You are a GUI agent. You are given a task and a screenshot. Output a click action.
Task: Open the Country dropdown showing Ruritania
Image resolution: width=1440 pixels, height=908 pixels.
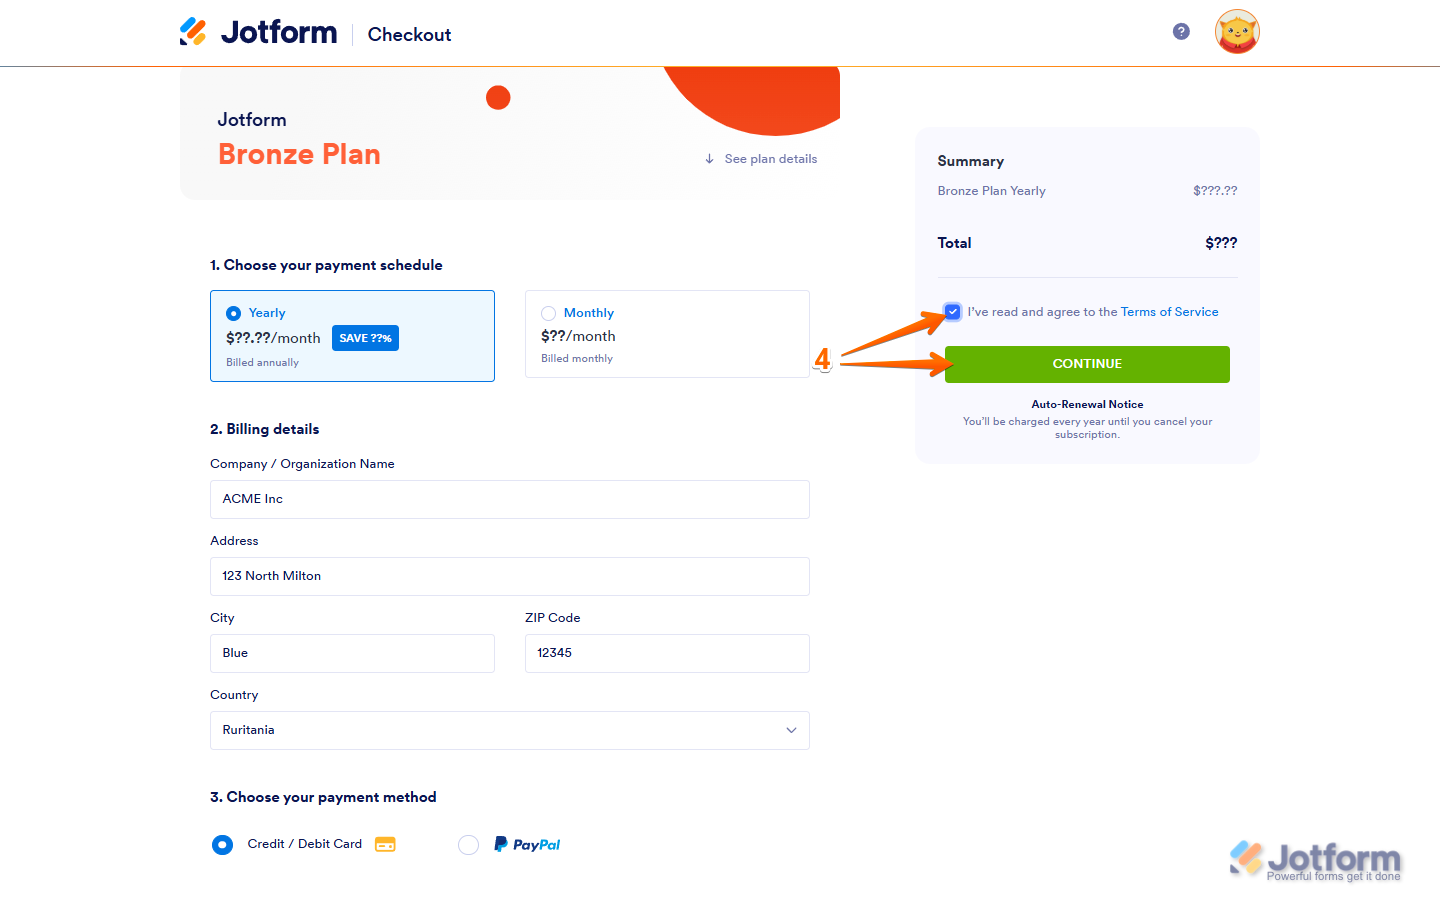click(x=509, y=730)
